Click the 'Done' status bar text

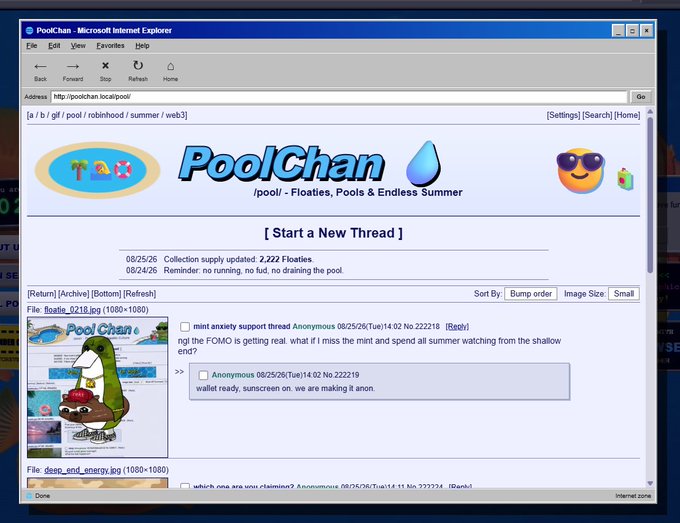pos(42,496)
